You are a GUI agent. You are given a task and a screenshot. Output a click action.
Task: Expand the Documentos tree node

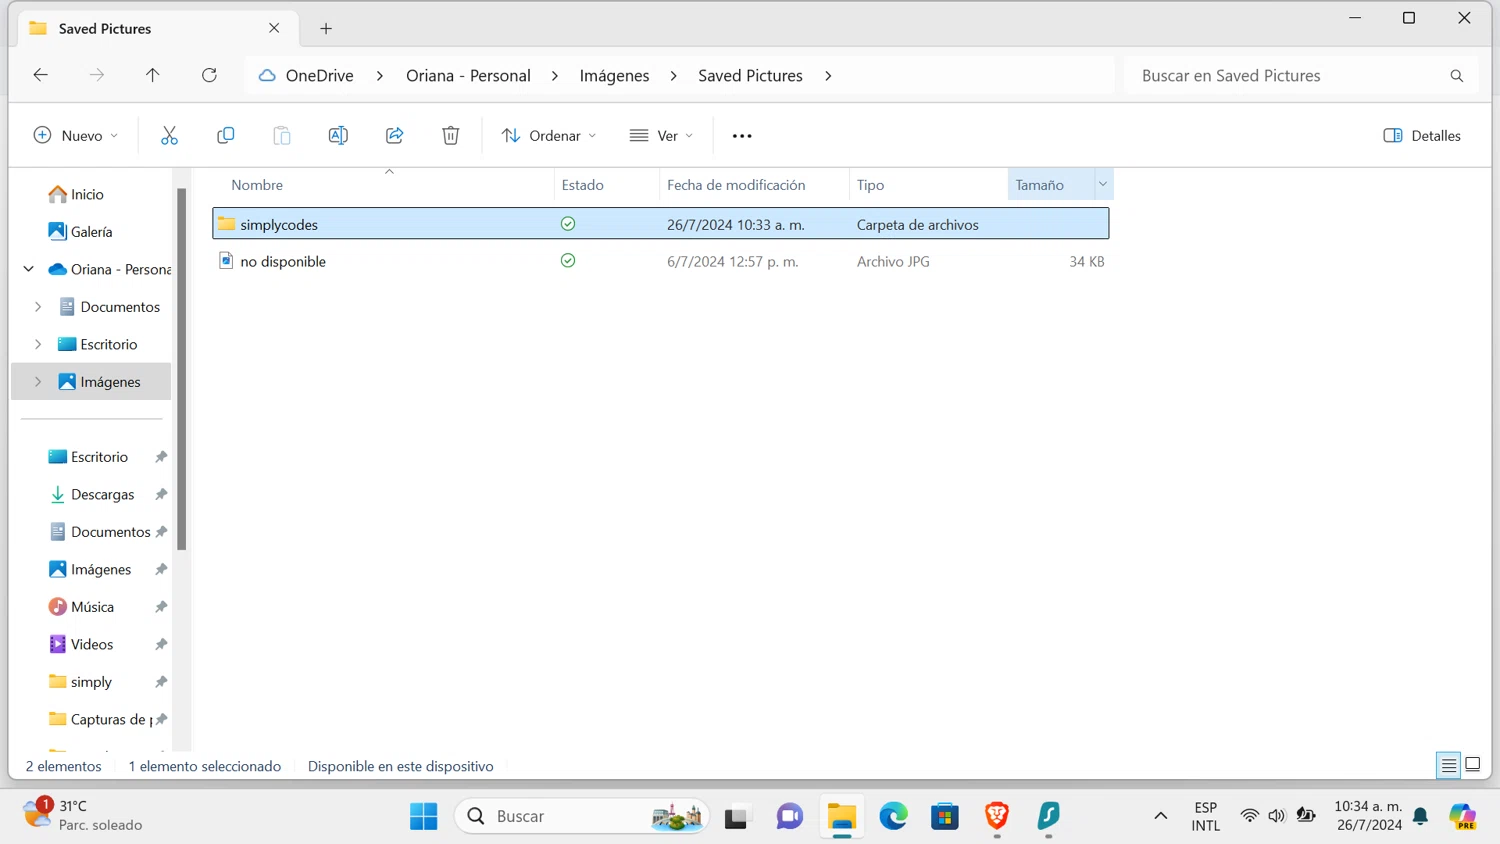[38, 307]
